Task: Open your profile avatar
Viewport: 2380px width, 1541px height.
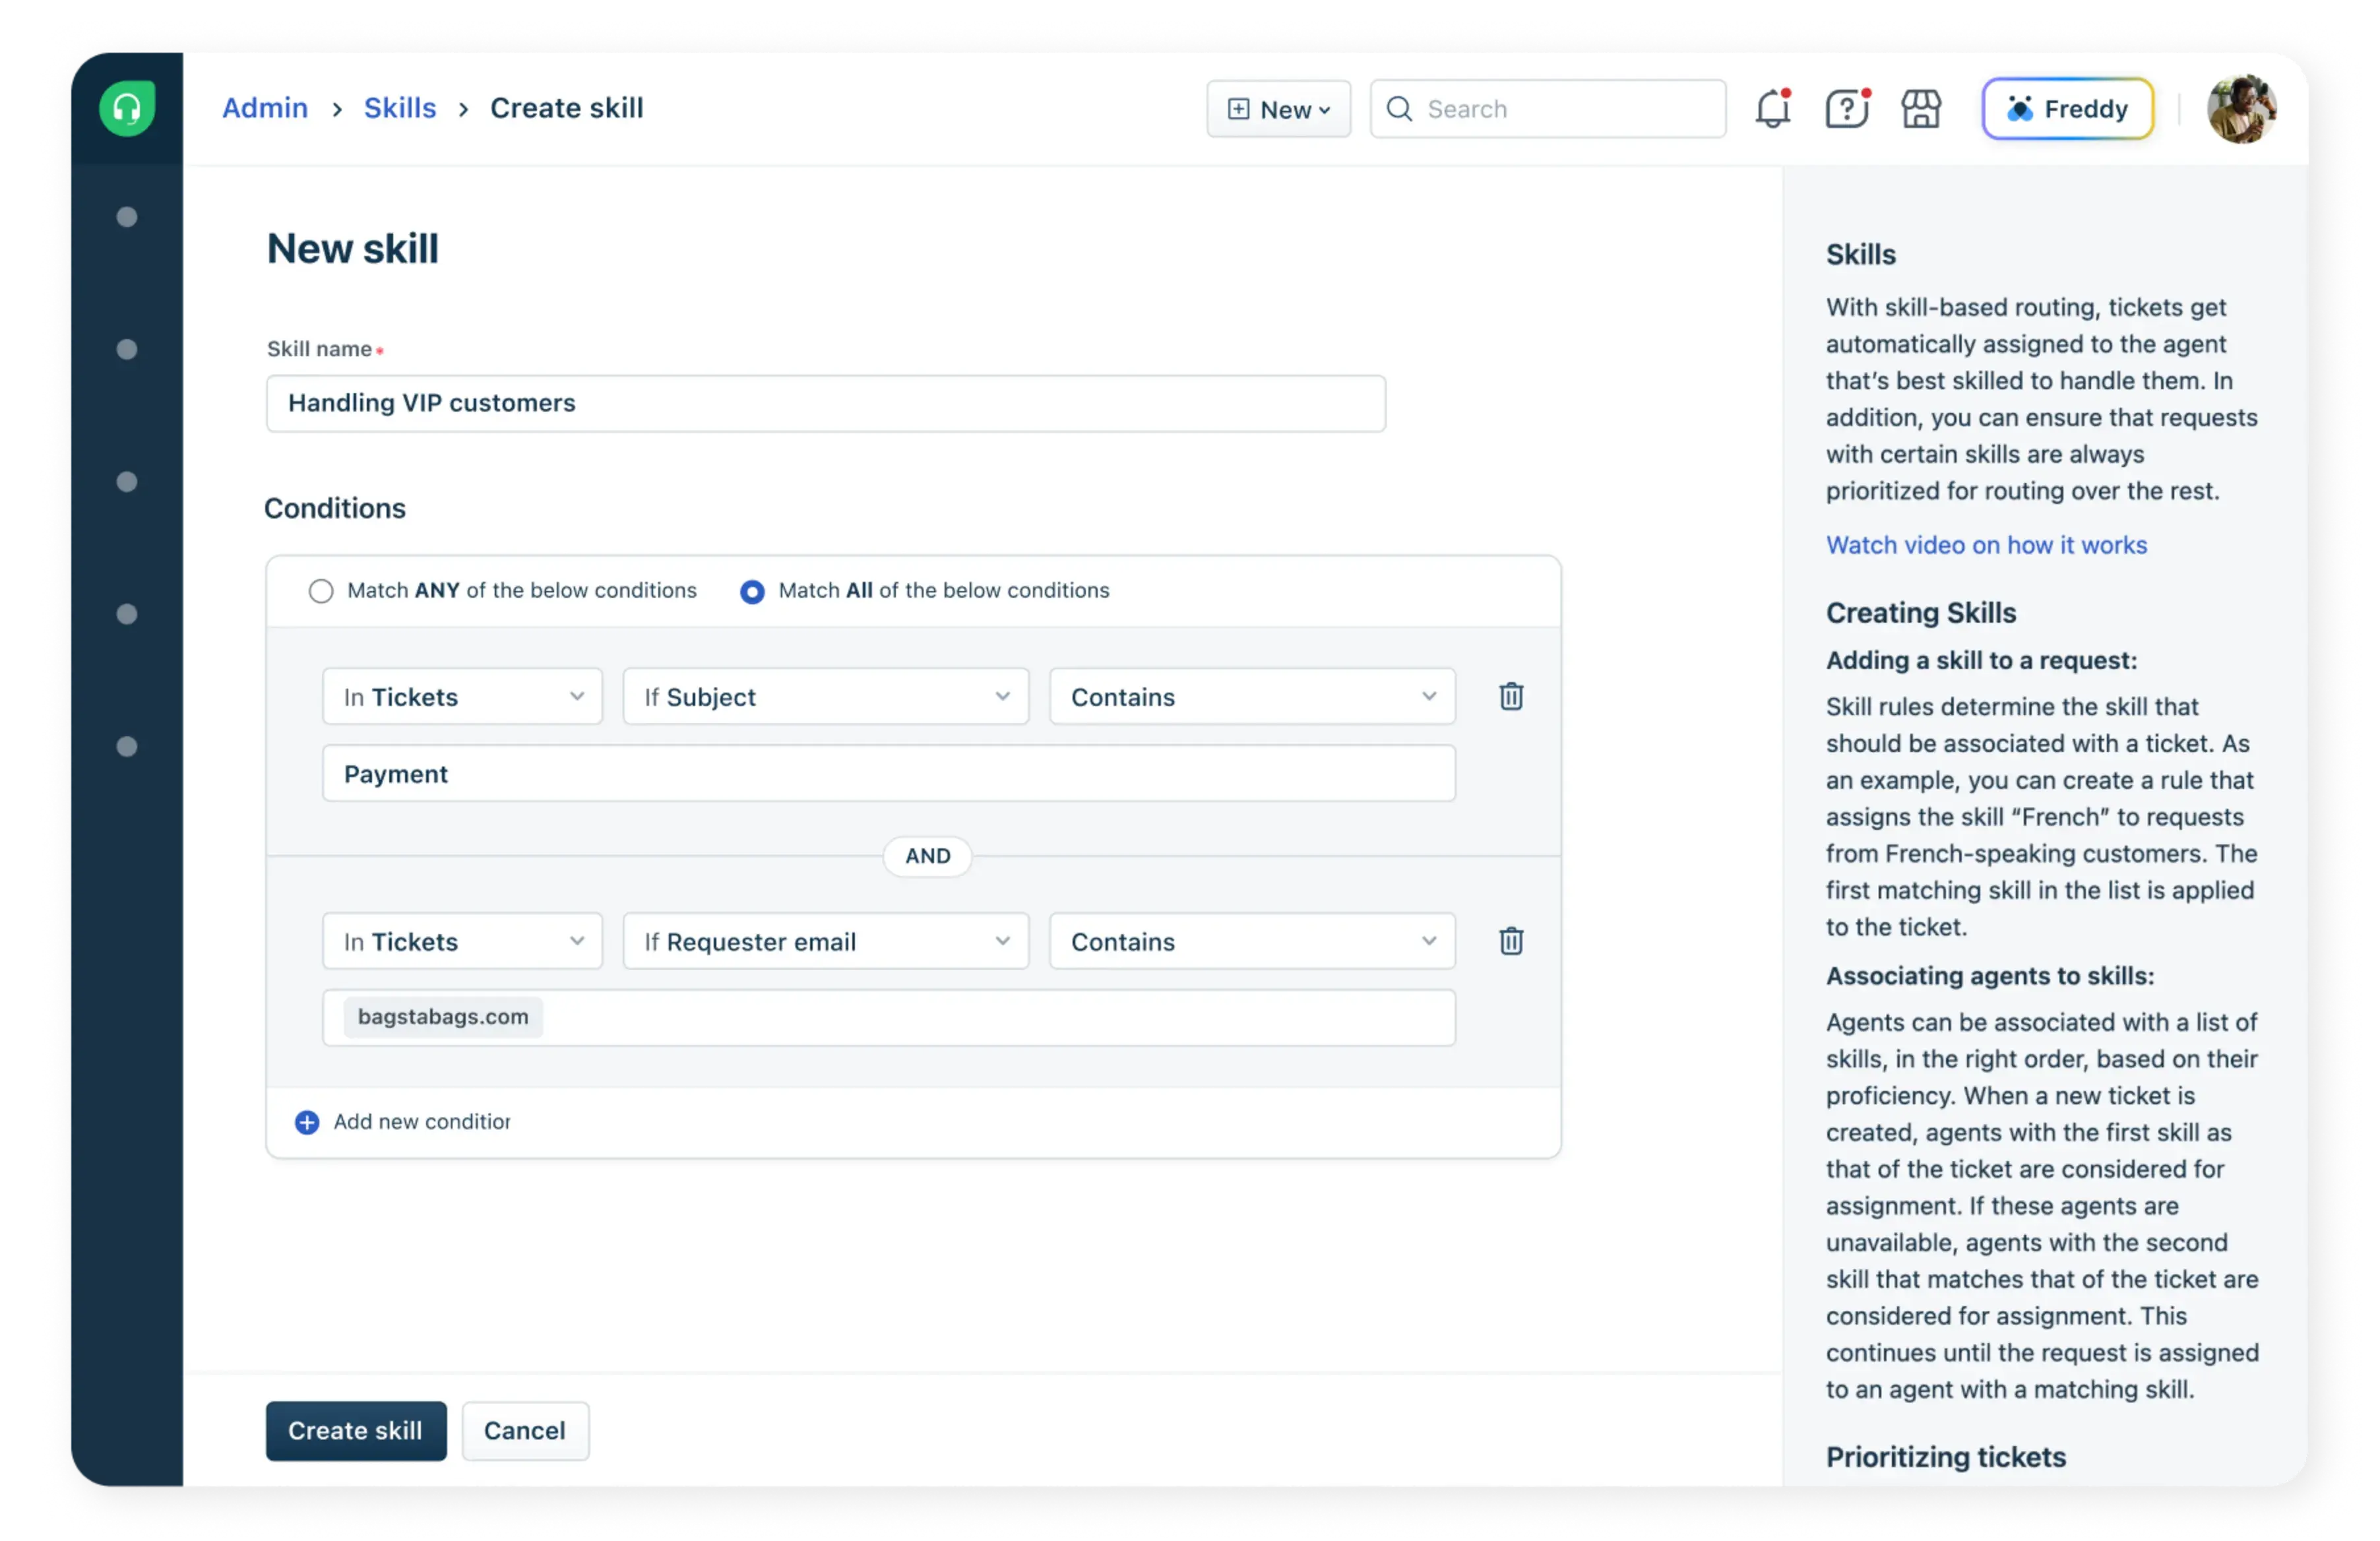Action: click(2241, 108)
